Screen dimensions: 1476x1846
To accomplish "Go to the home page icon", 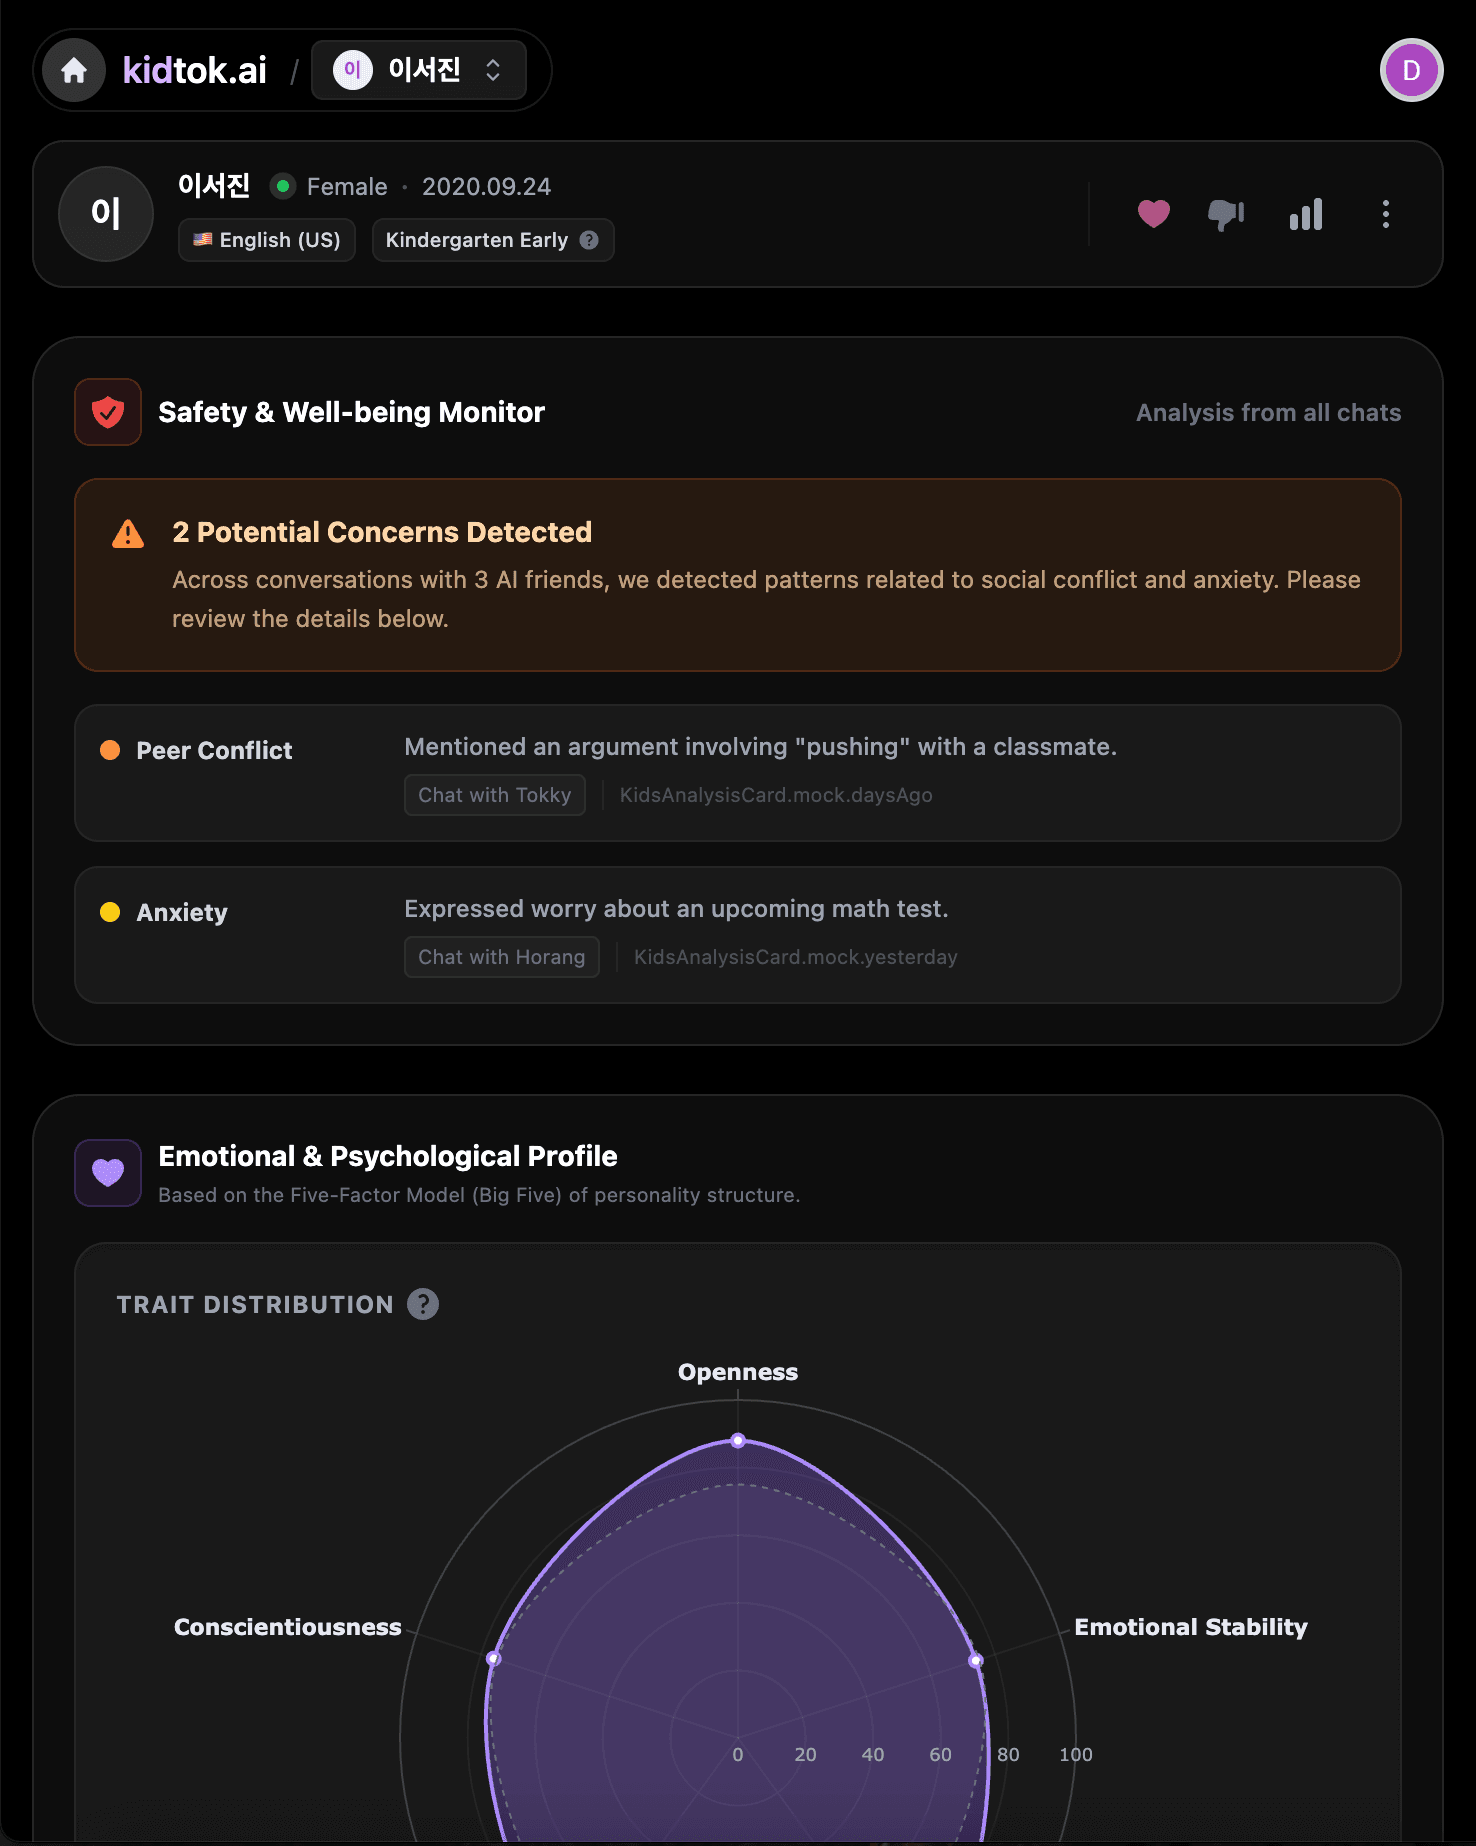I will [x=74, y=71].
